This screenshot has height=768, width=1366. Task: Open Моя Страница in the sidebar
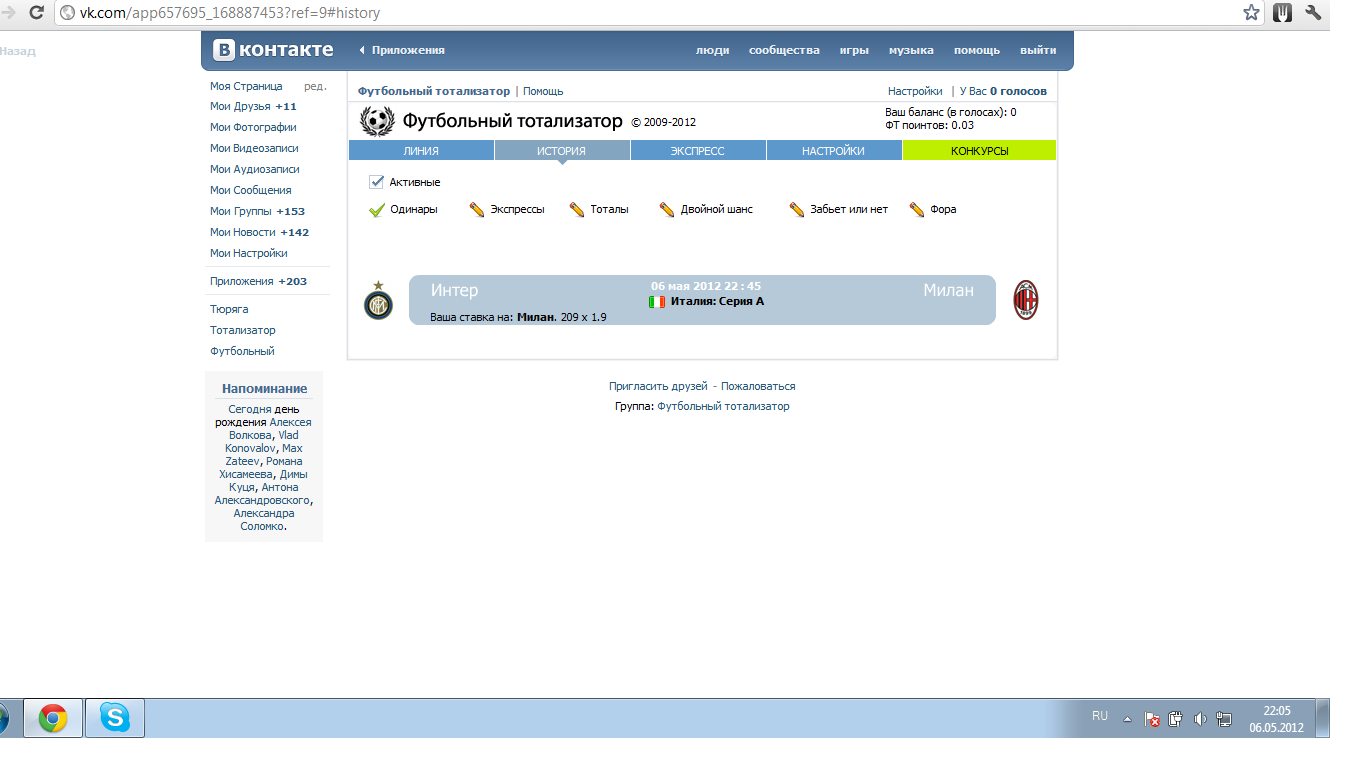[246, 86]
